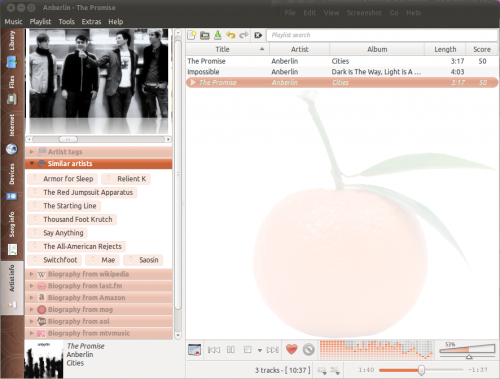Screen dimensions: 500x379
Task: Switch to the Internet sidebar tab
Action: coord(12,135)
